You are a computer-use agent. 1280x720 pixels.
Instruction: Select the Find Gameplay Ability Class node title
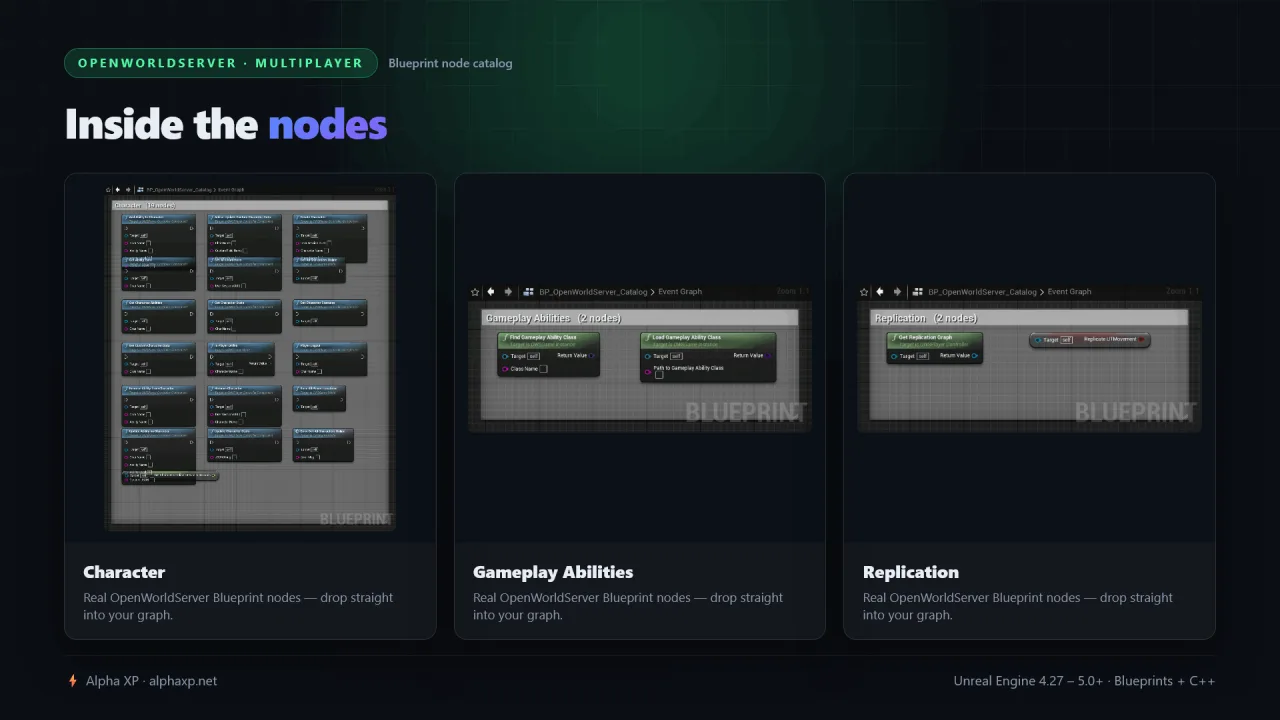click(x=543, y=337)
